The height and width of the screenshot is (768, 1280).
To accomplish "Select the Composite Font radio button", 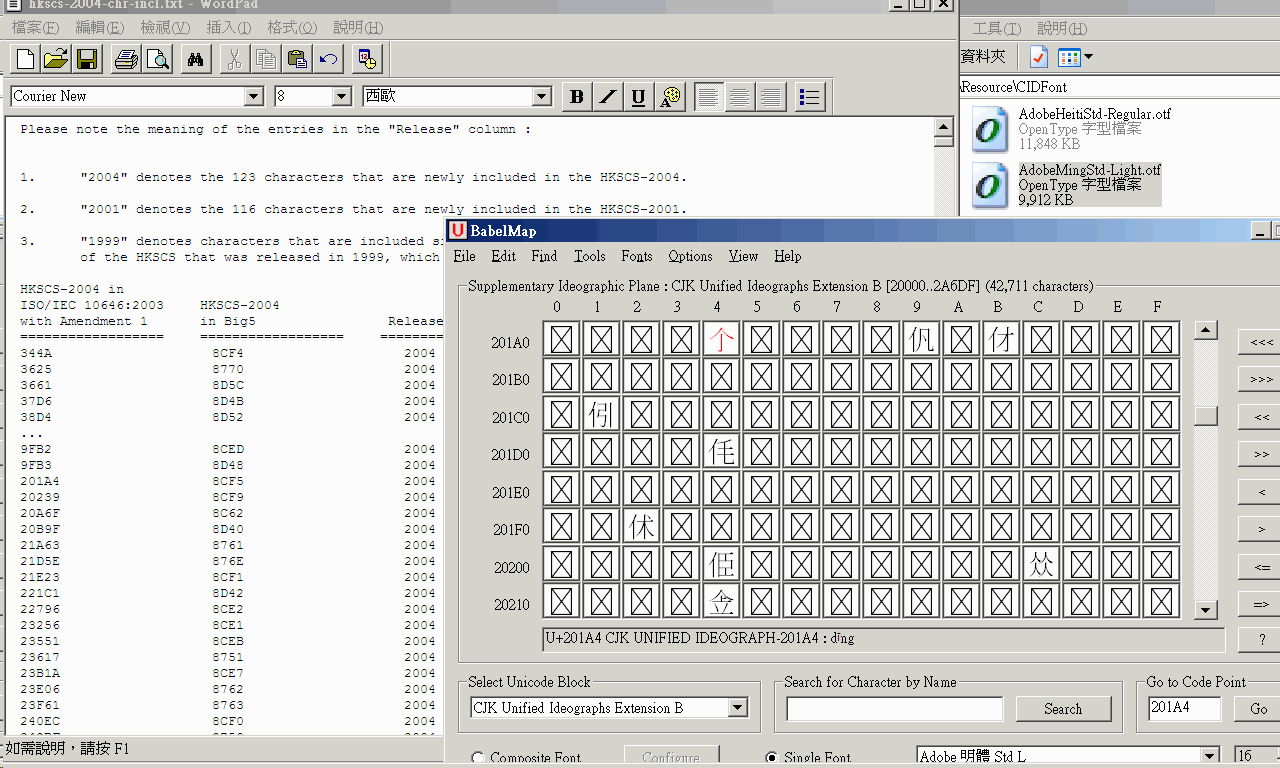I will [x=477, y=758].
